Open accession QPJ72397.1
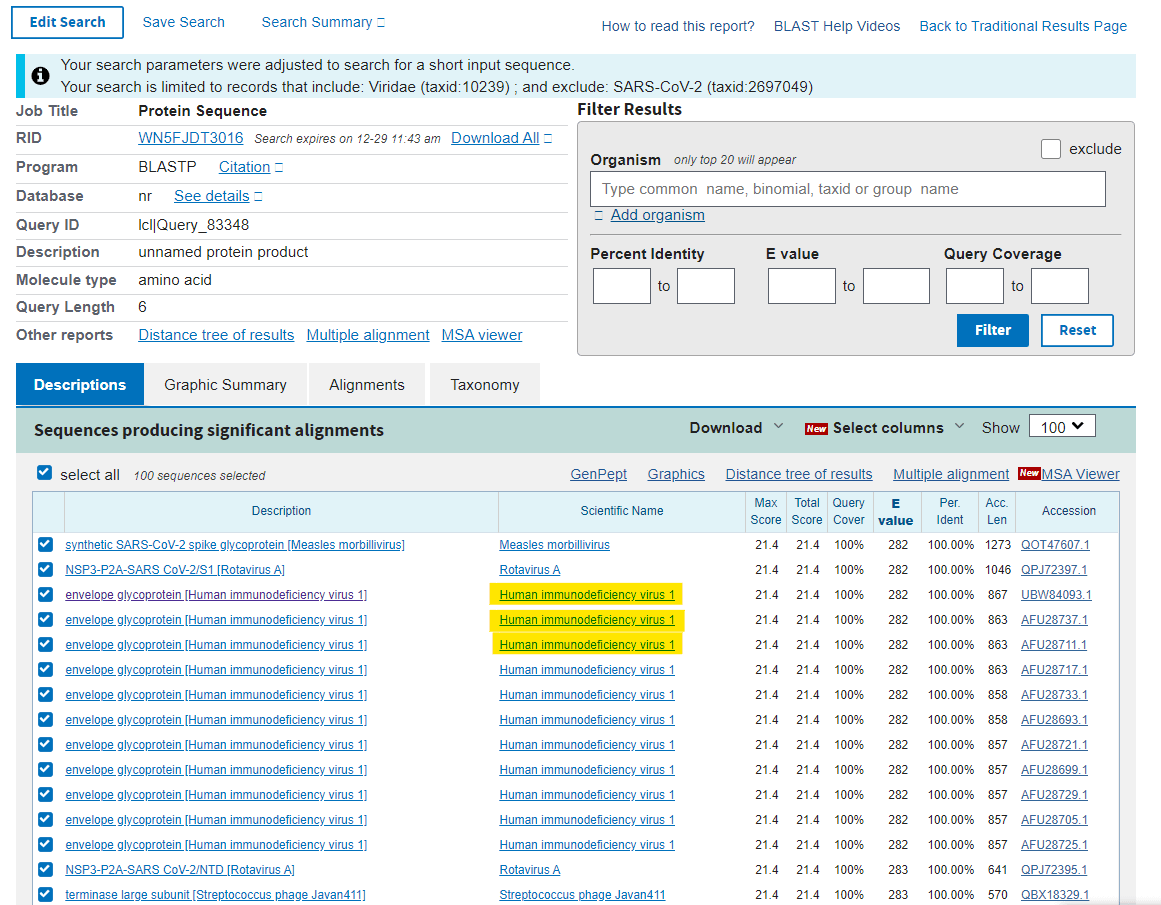This screenshot has width=1161, height=905. [x=1054, y=570]
